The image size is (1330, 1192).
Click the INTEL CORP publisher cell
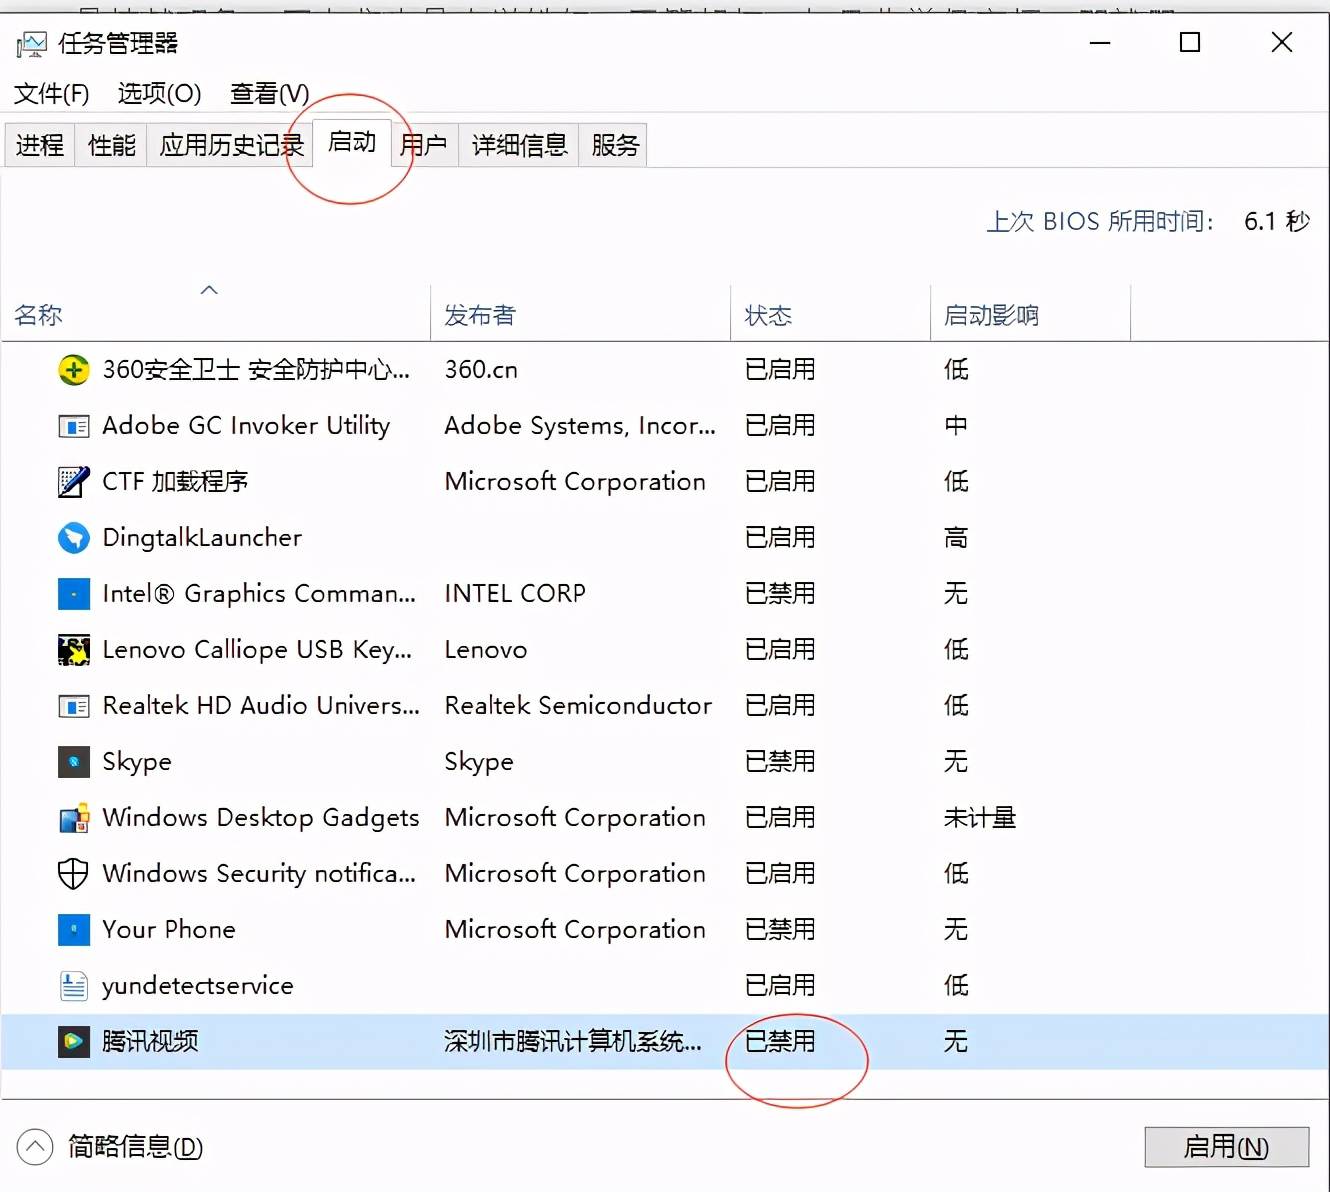pos(515,594)
